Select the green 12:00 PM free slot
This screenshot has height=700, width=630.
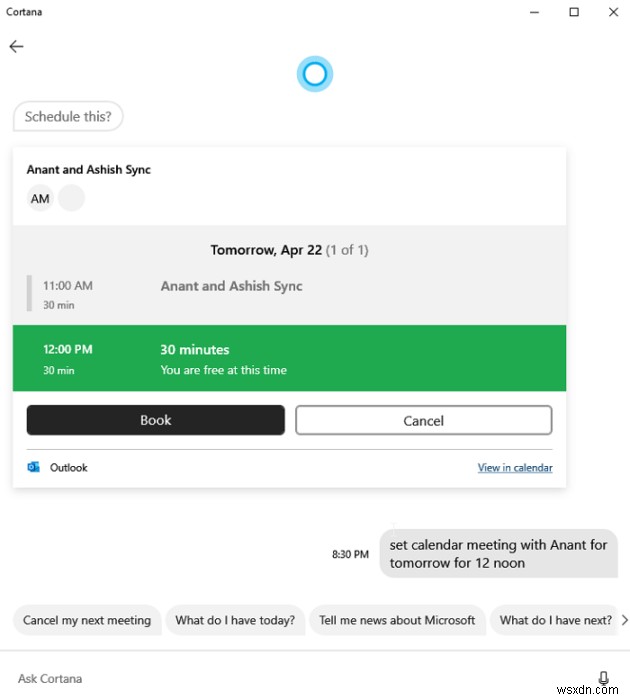289,358
